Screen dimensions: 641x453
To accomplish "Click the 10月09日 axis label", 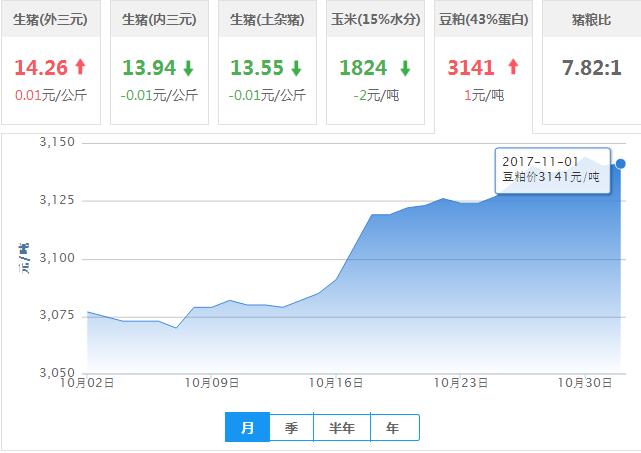I will (212, 383).
